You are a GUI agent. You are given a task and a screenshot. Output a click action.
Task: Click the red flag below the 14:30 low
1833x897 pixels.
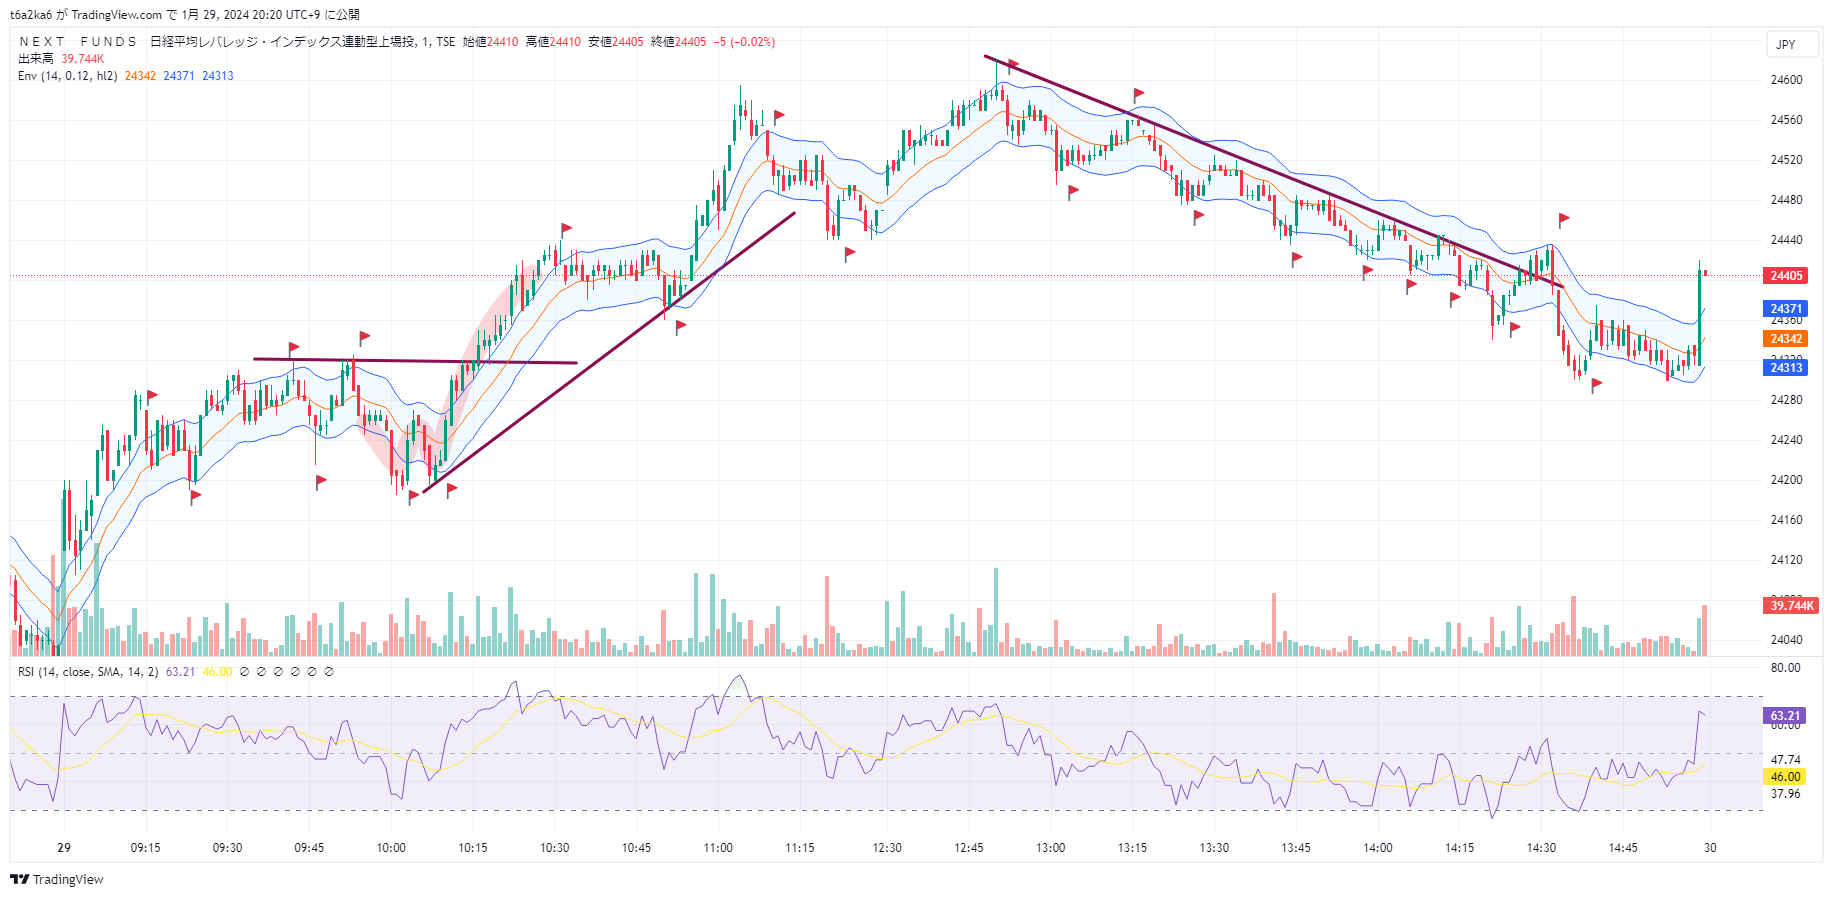tap(1596, 383)
